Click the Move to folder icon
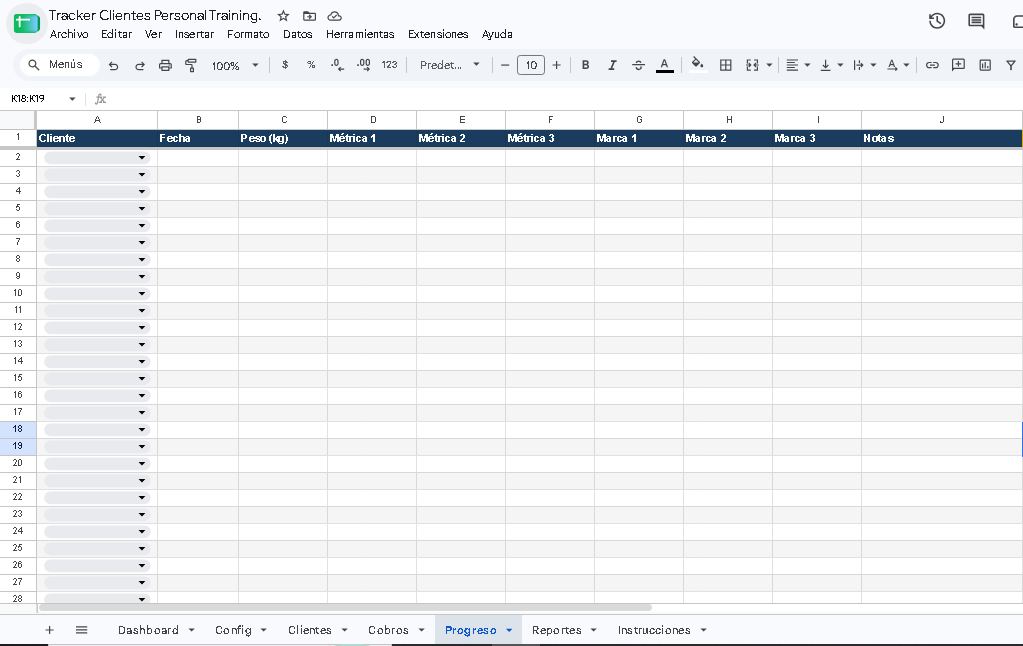 (309, 16)
